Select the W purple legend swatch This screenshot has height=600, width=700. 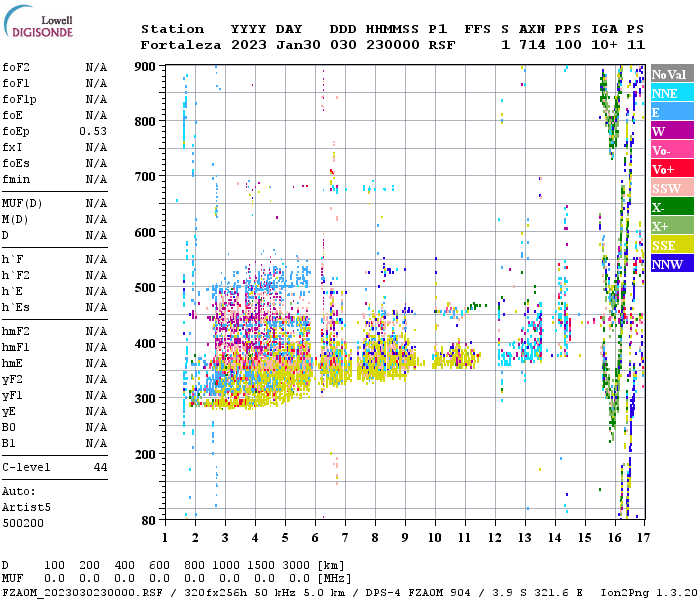point(672,131)
